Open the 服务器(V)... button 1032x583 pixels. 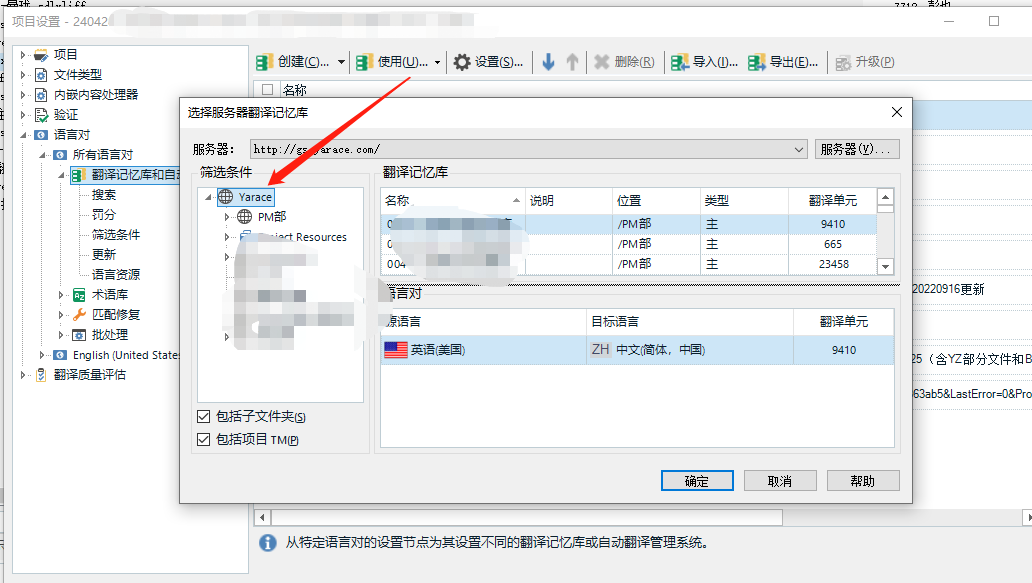point(857,149)
